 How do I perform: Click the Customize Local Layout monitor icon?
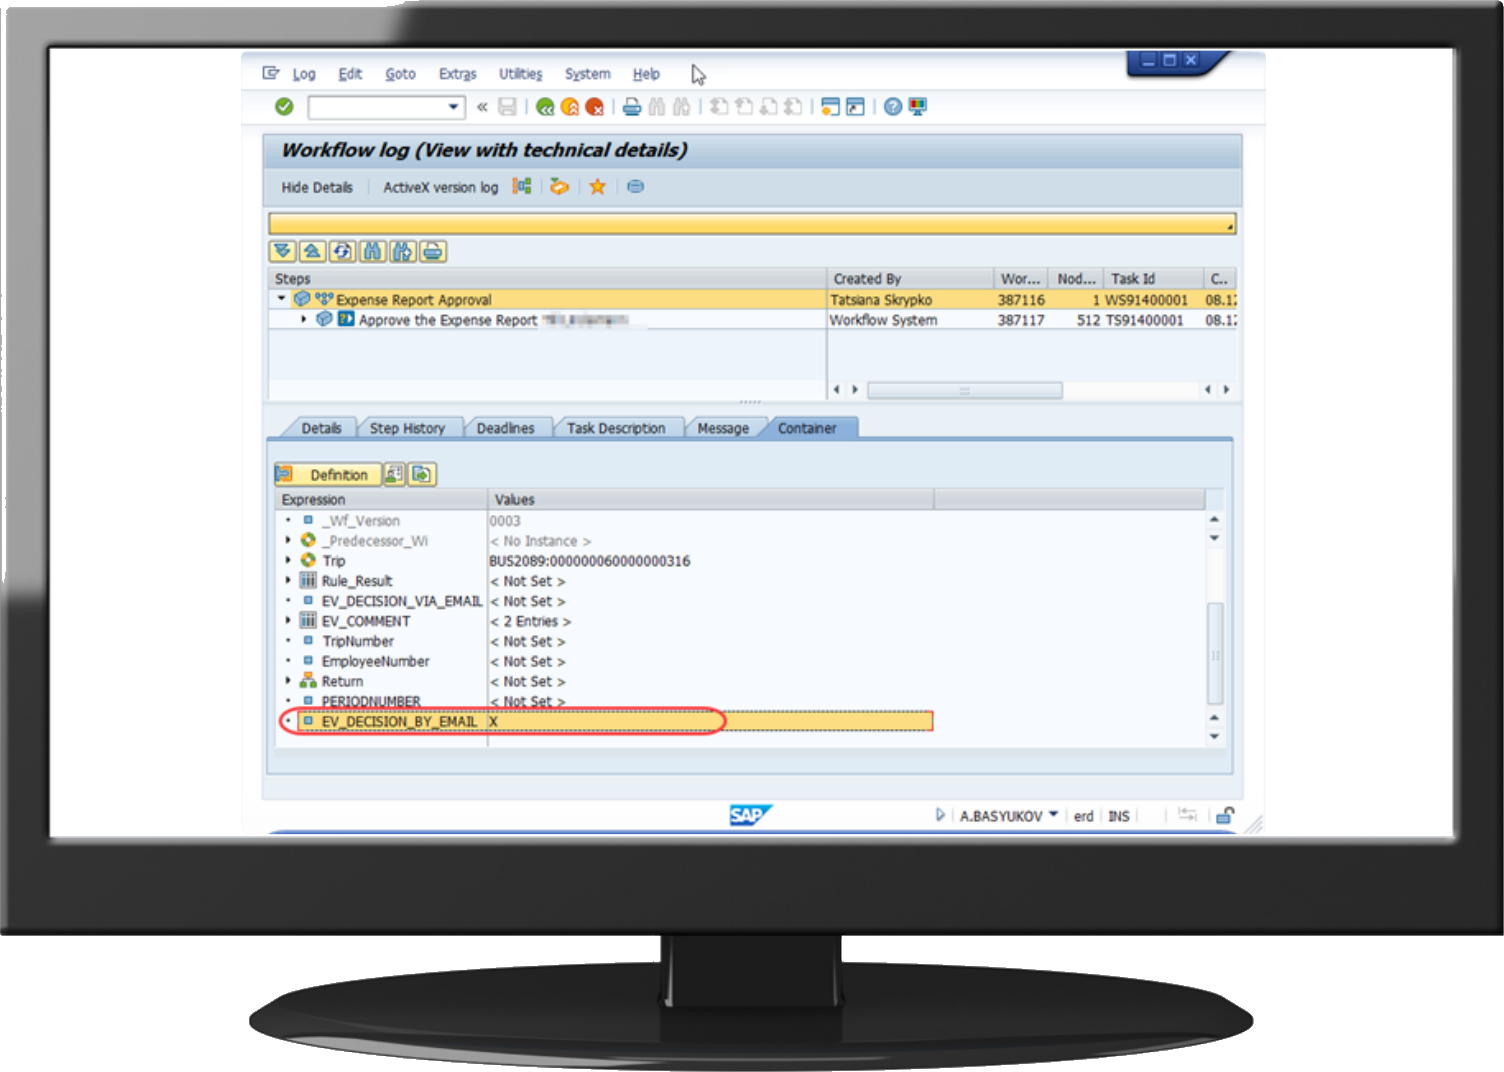[917, 106]
